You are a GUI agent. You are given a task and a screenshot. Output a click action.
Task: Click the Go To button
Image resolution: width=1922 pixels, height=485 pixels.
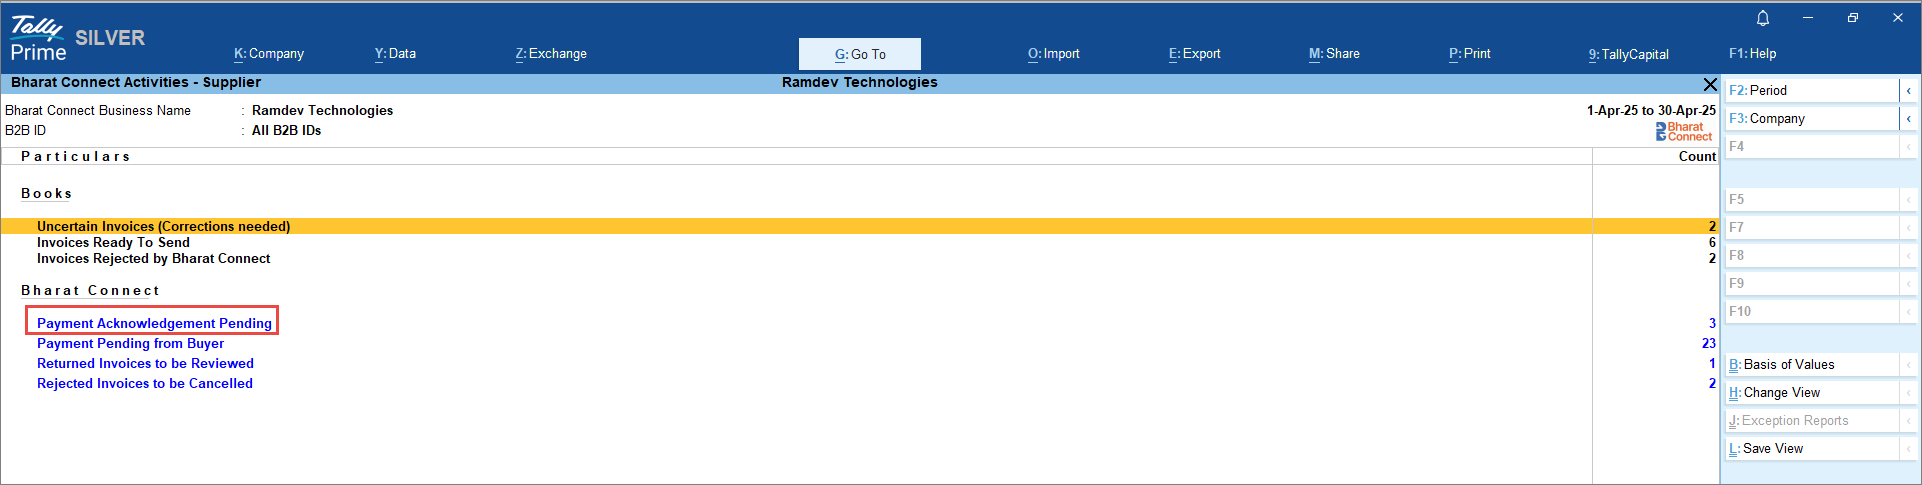(x=860, y=54)
